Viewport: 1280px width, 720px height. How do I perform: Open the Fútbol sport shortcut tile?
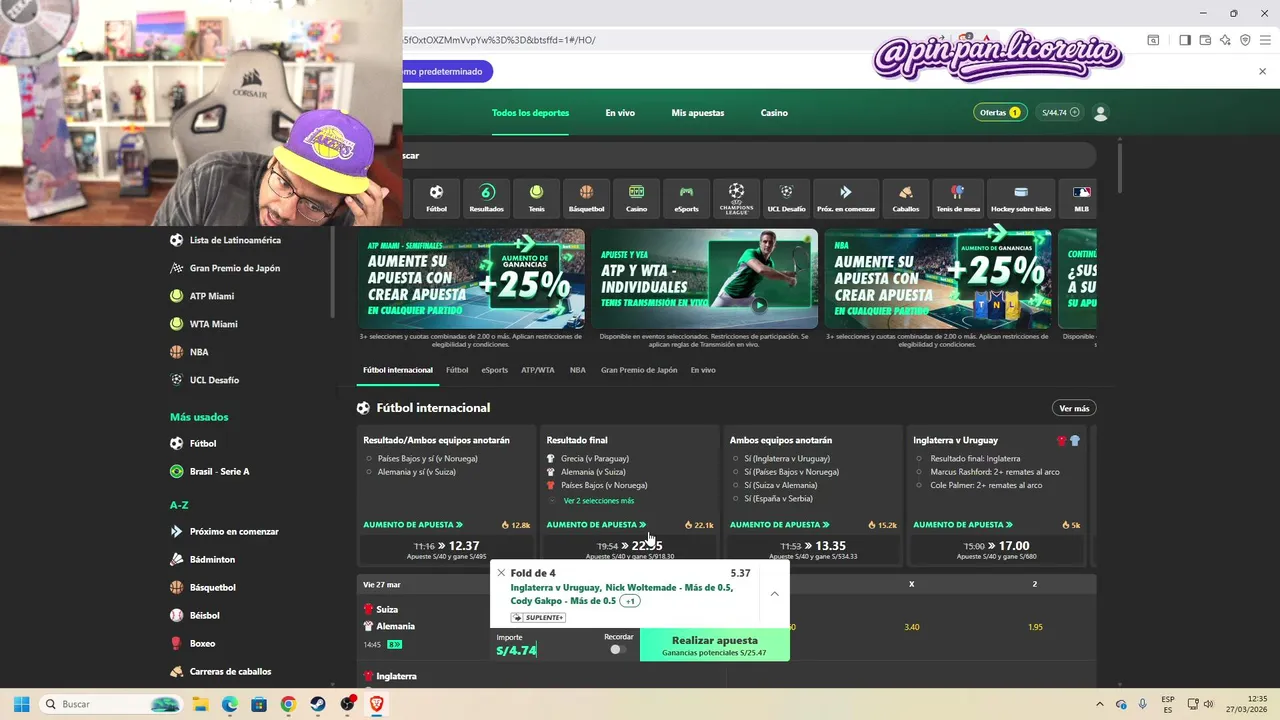(436, 198)
